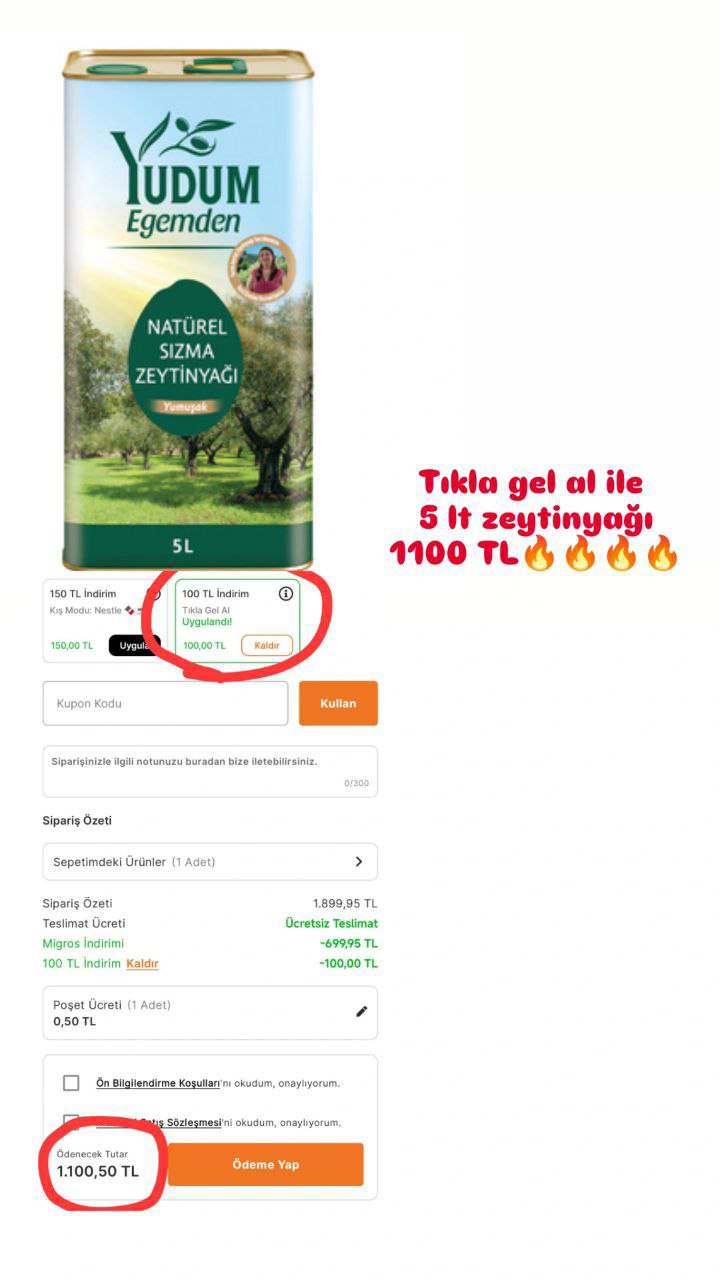
Task: Click the Ödeme Yap button
Action: tap(266, 1164)
